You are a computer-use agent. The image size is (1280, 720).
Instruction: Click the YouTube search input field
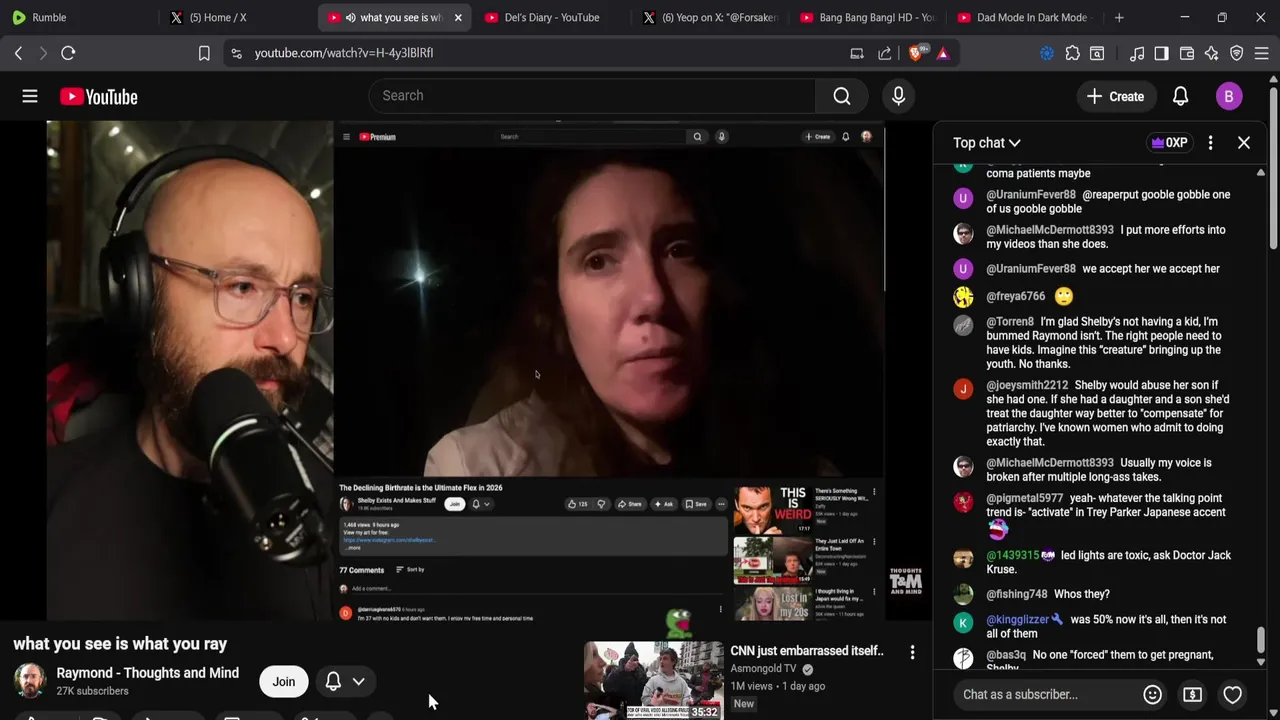pos(593,96)
